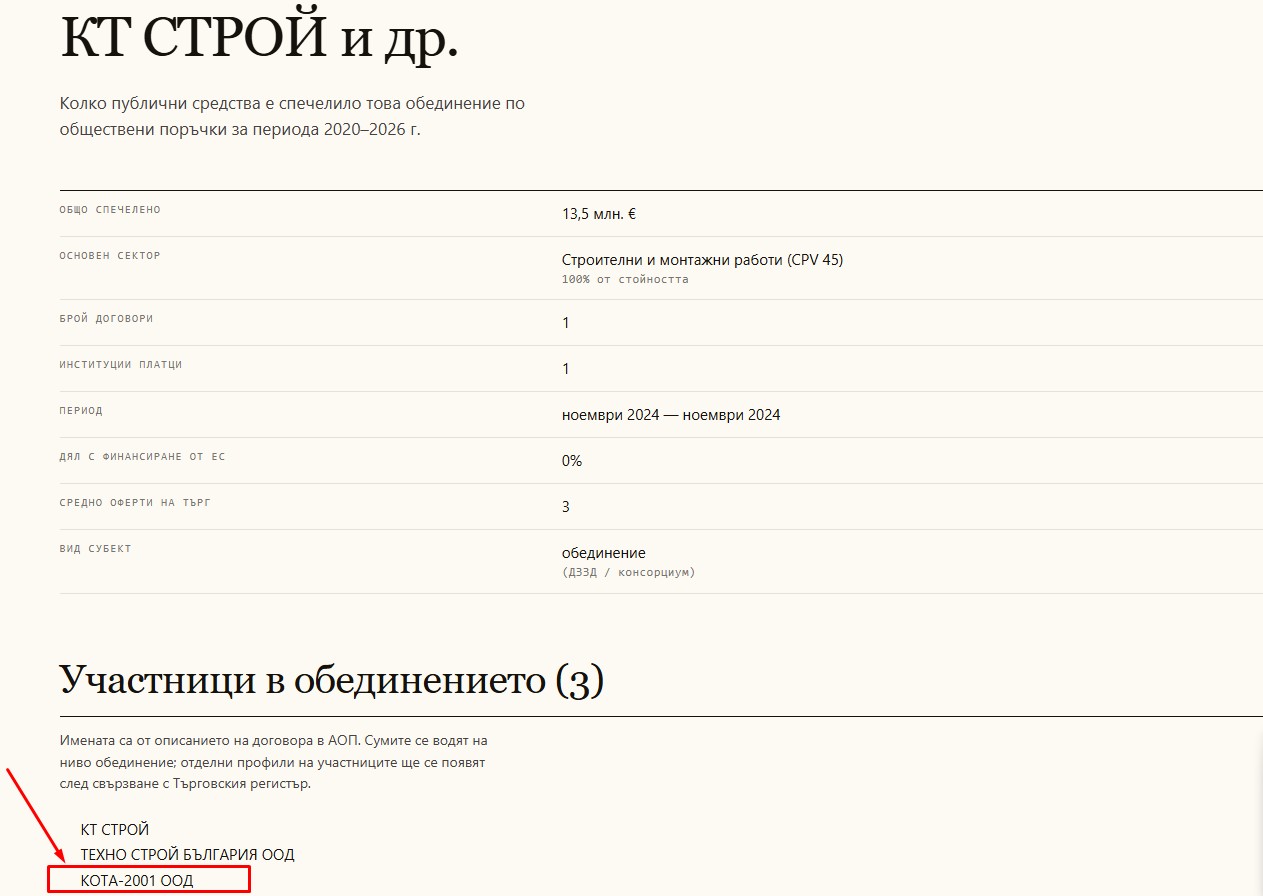Select period value 'ноември 2024 — ноември 2024'
1263x896 pixels.
671,415
